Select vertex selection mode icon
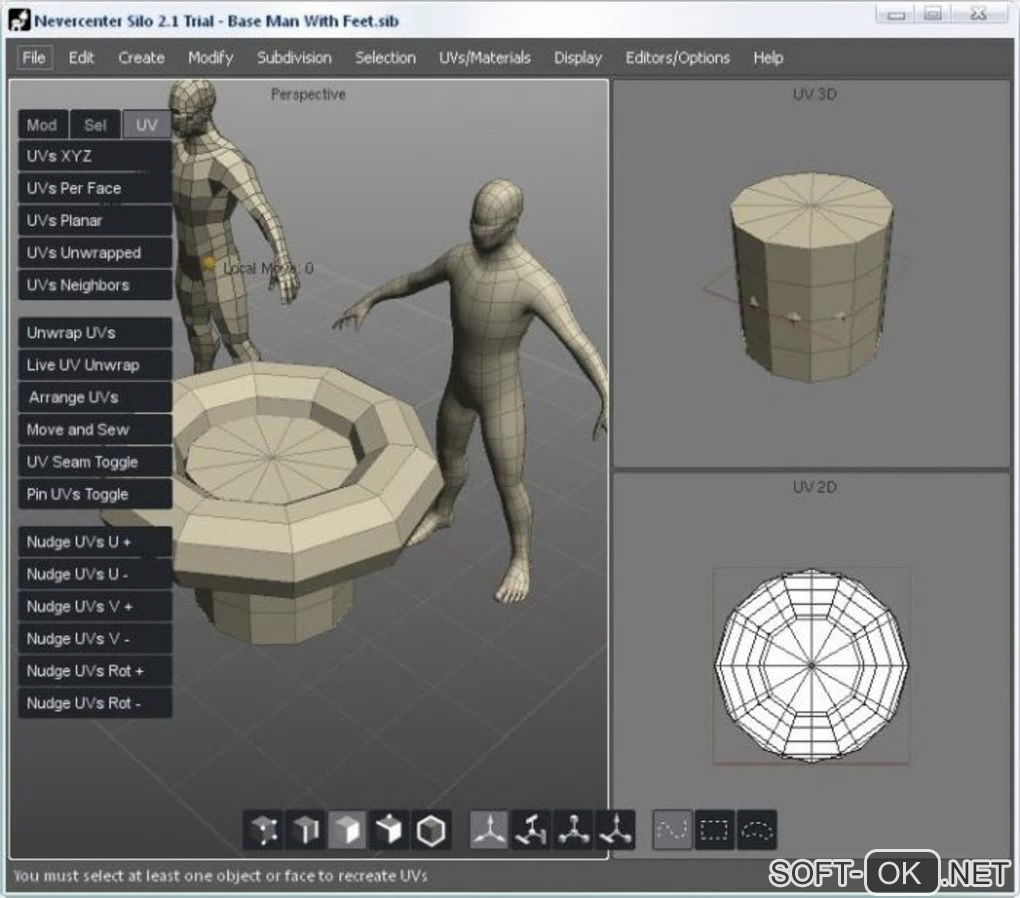Screen dimensions: 1020x898 264,830
